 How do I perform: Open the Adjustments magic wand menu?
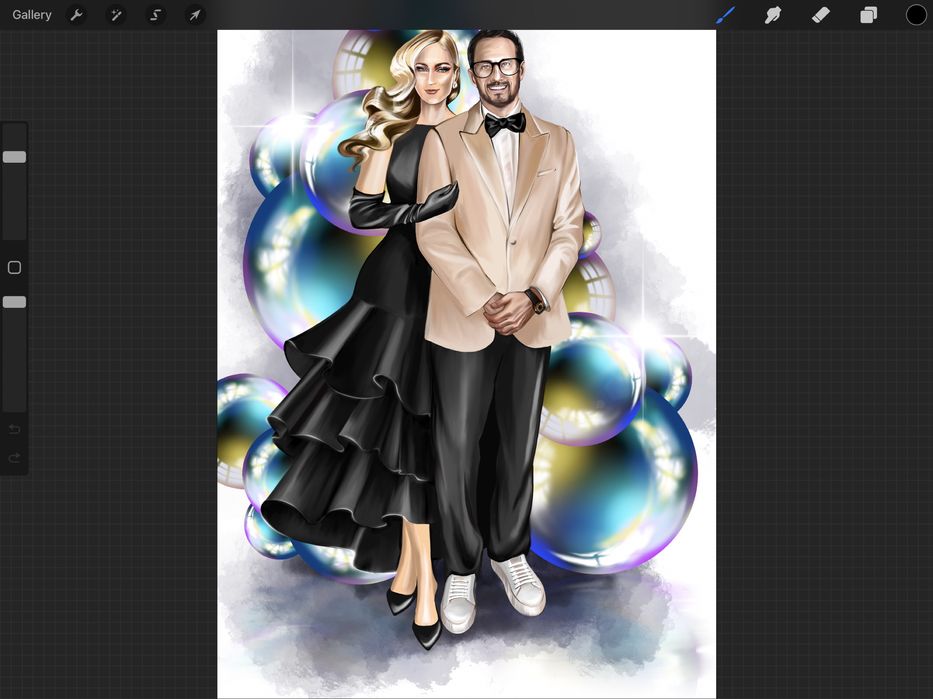[116, 15]
